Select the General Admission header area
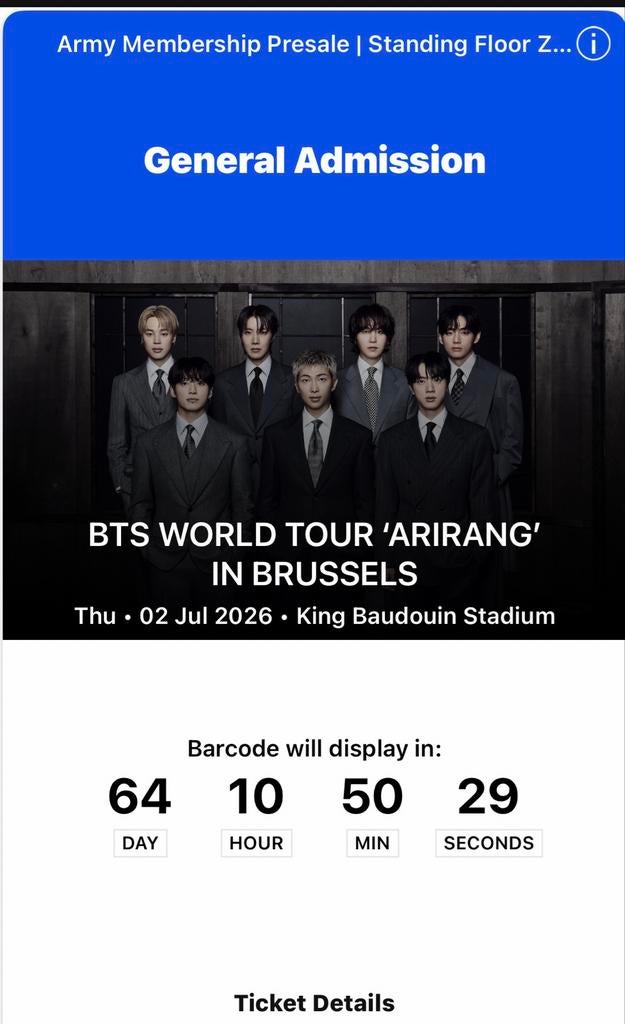Screen dimensions: 625x1024 (312, 159)
